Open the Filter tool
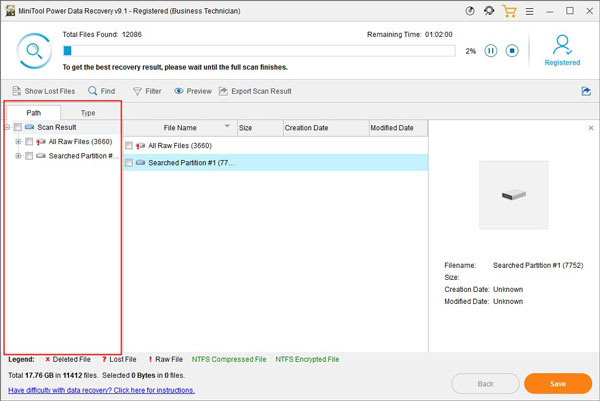The image size is (600, 401). [146, 91]
